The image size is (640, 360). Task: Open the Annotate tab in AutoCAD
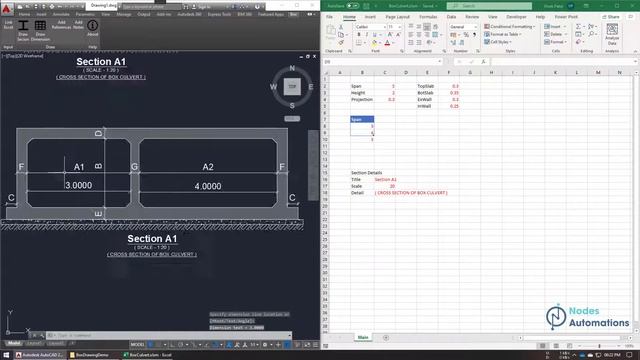(x=61, y=14)
